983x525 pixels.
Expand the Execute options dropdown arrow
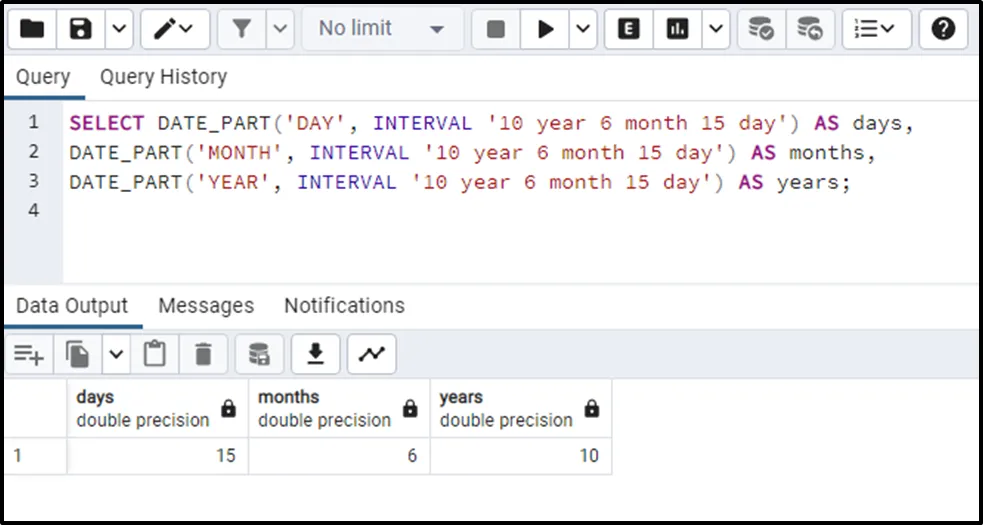coord(583,29)
